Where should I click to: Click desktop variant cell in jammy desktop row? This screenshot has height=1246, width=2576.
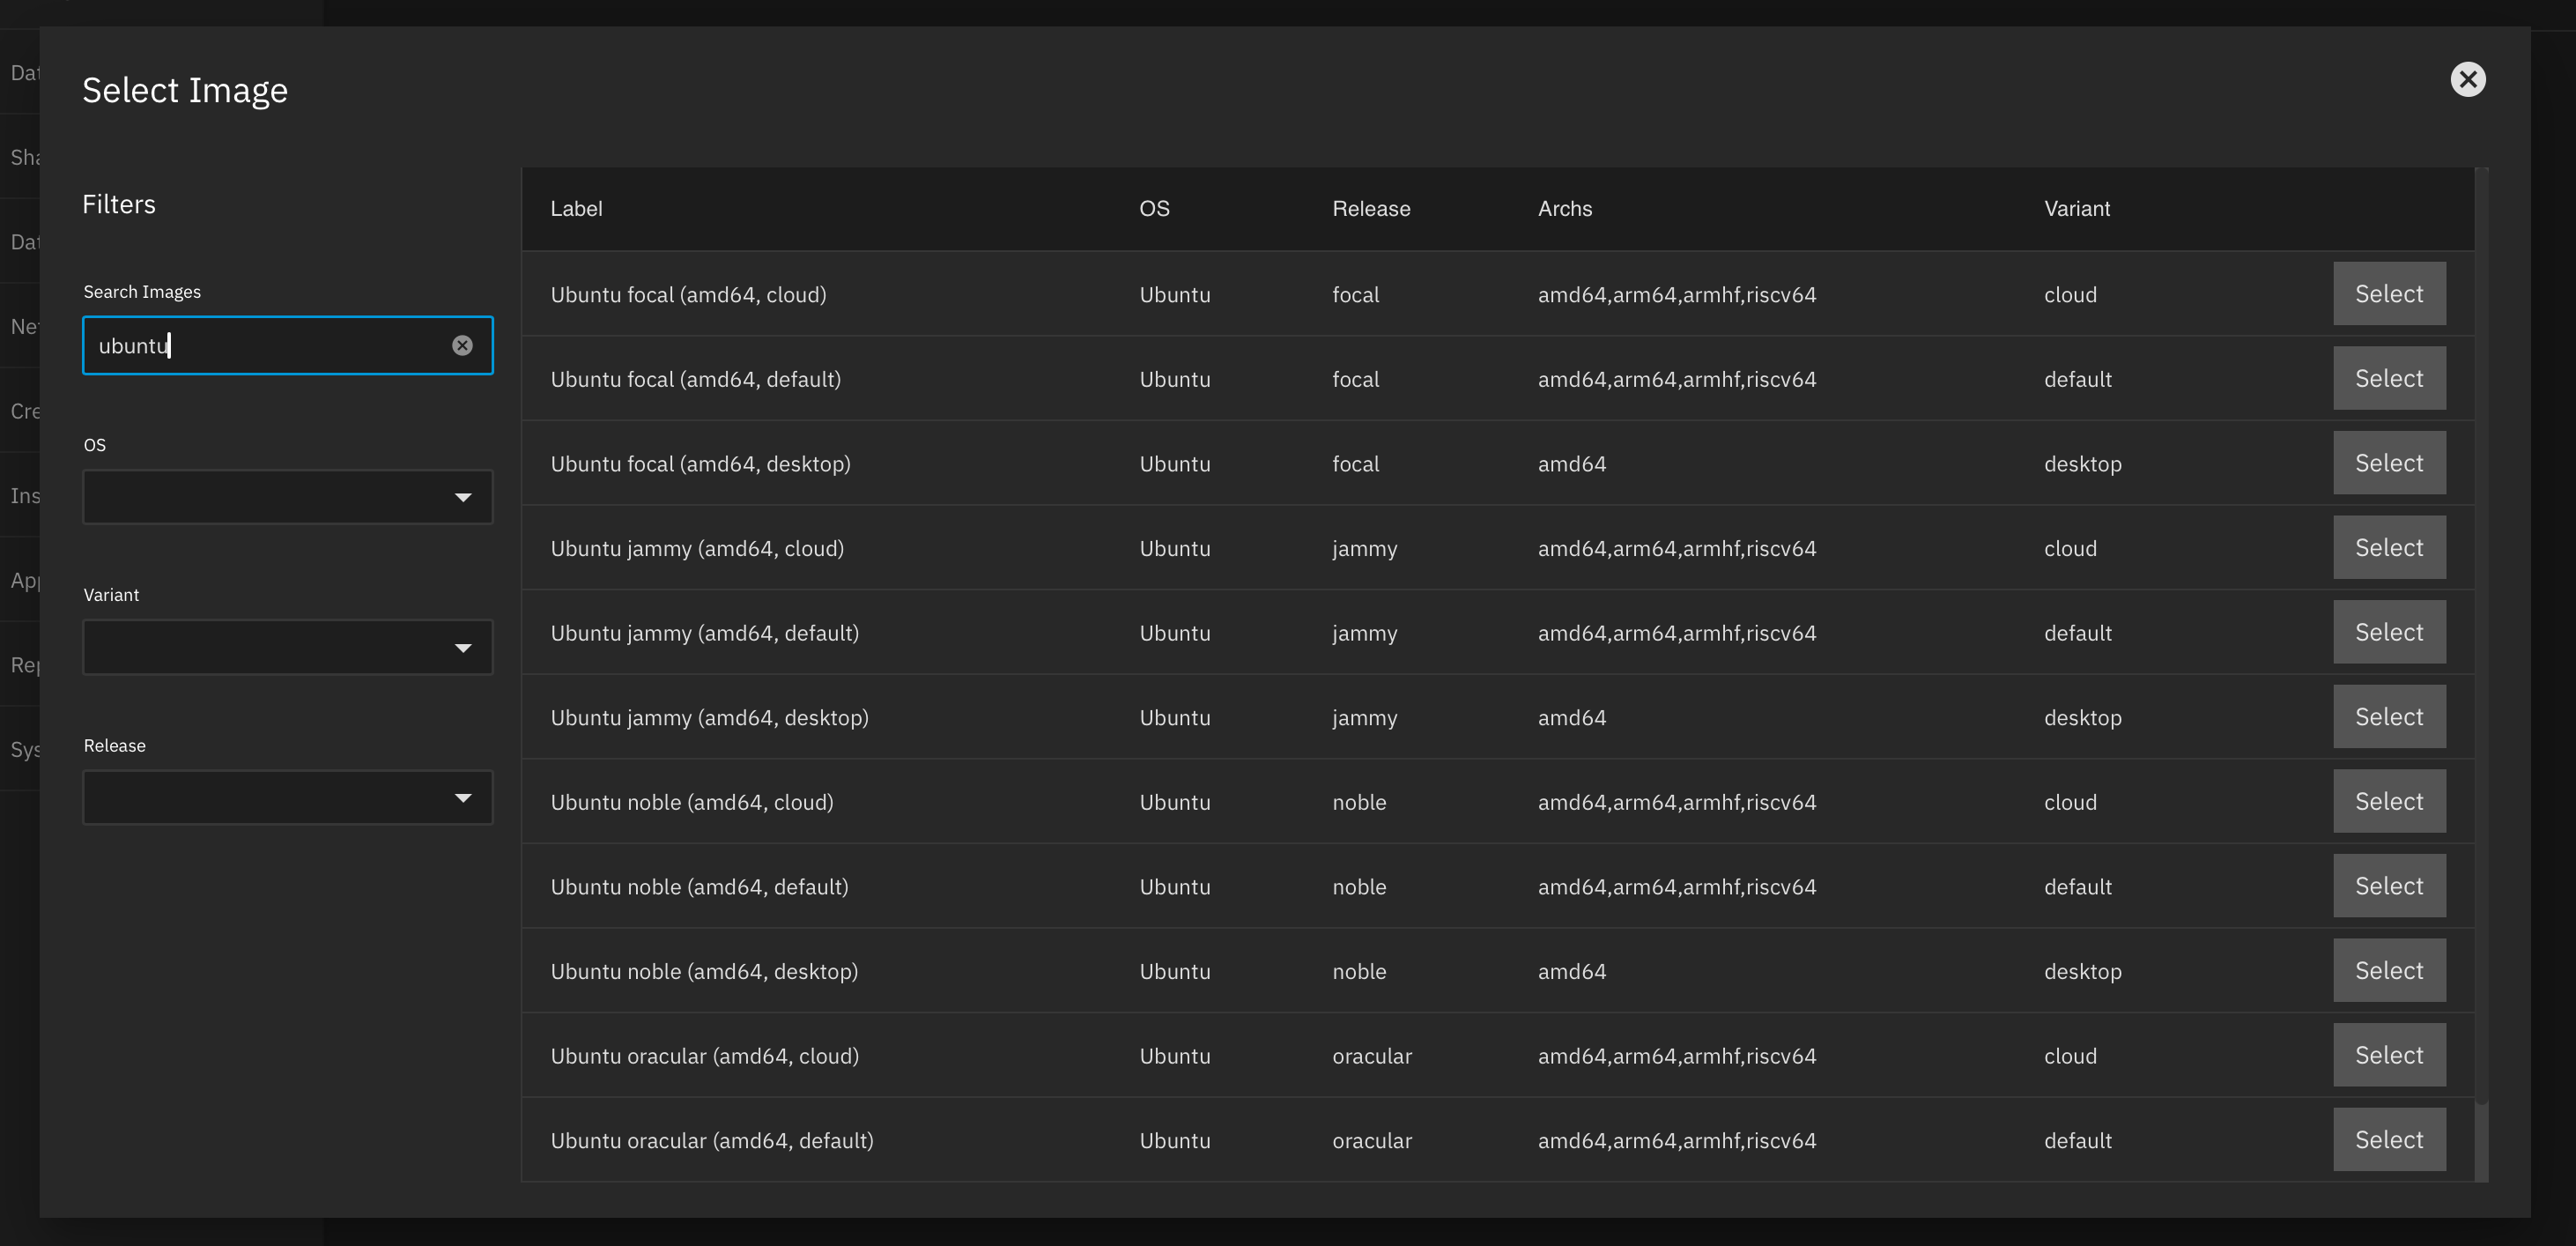point(2083,718)
